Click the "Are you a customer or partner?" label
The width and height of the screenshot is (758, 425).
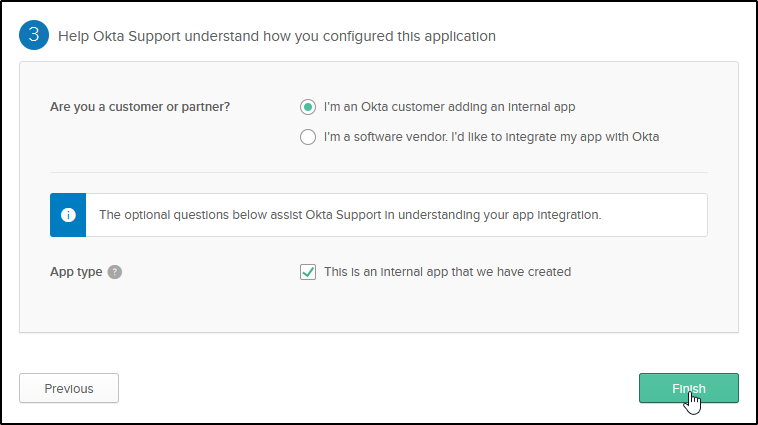(x=139, y=106)
